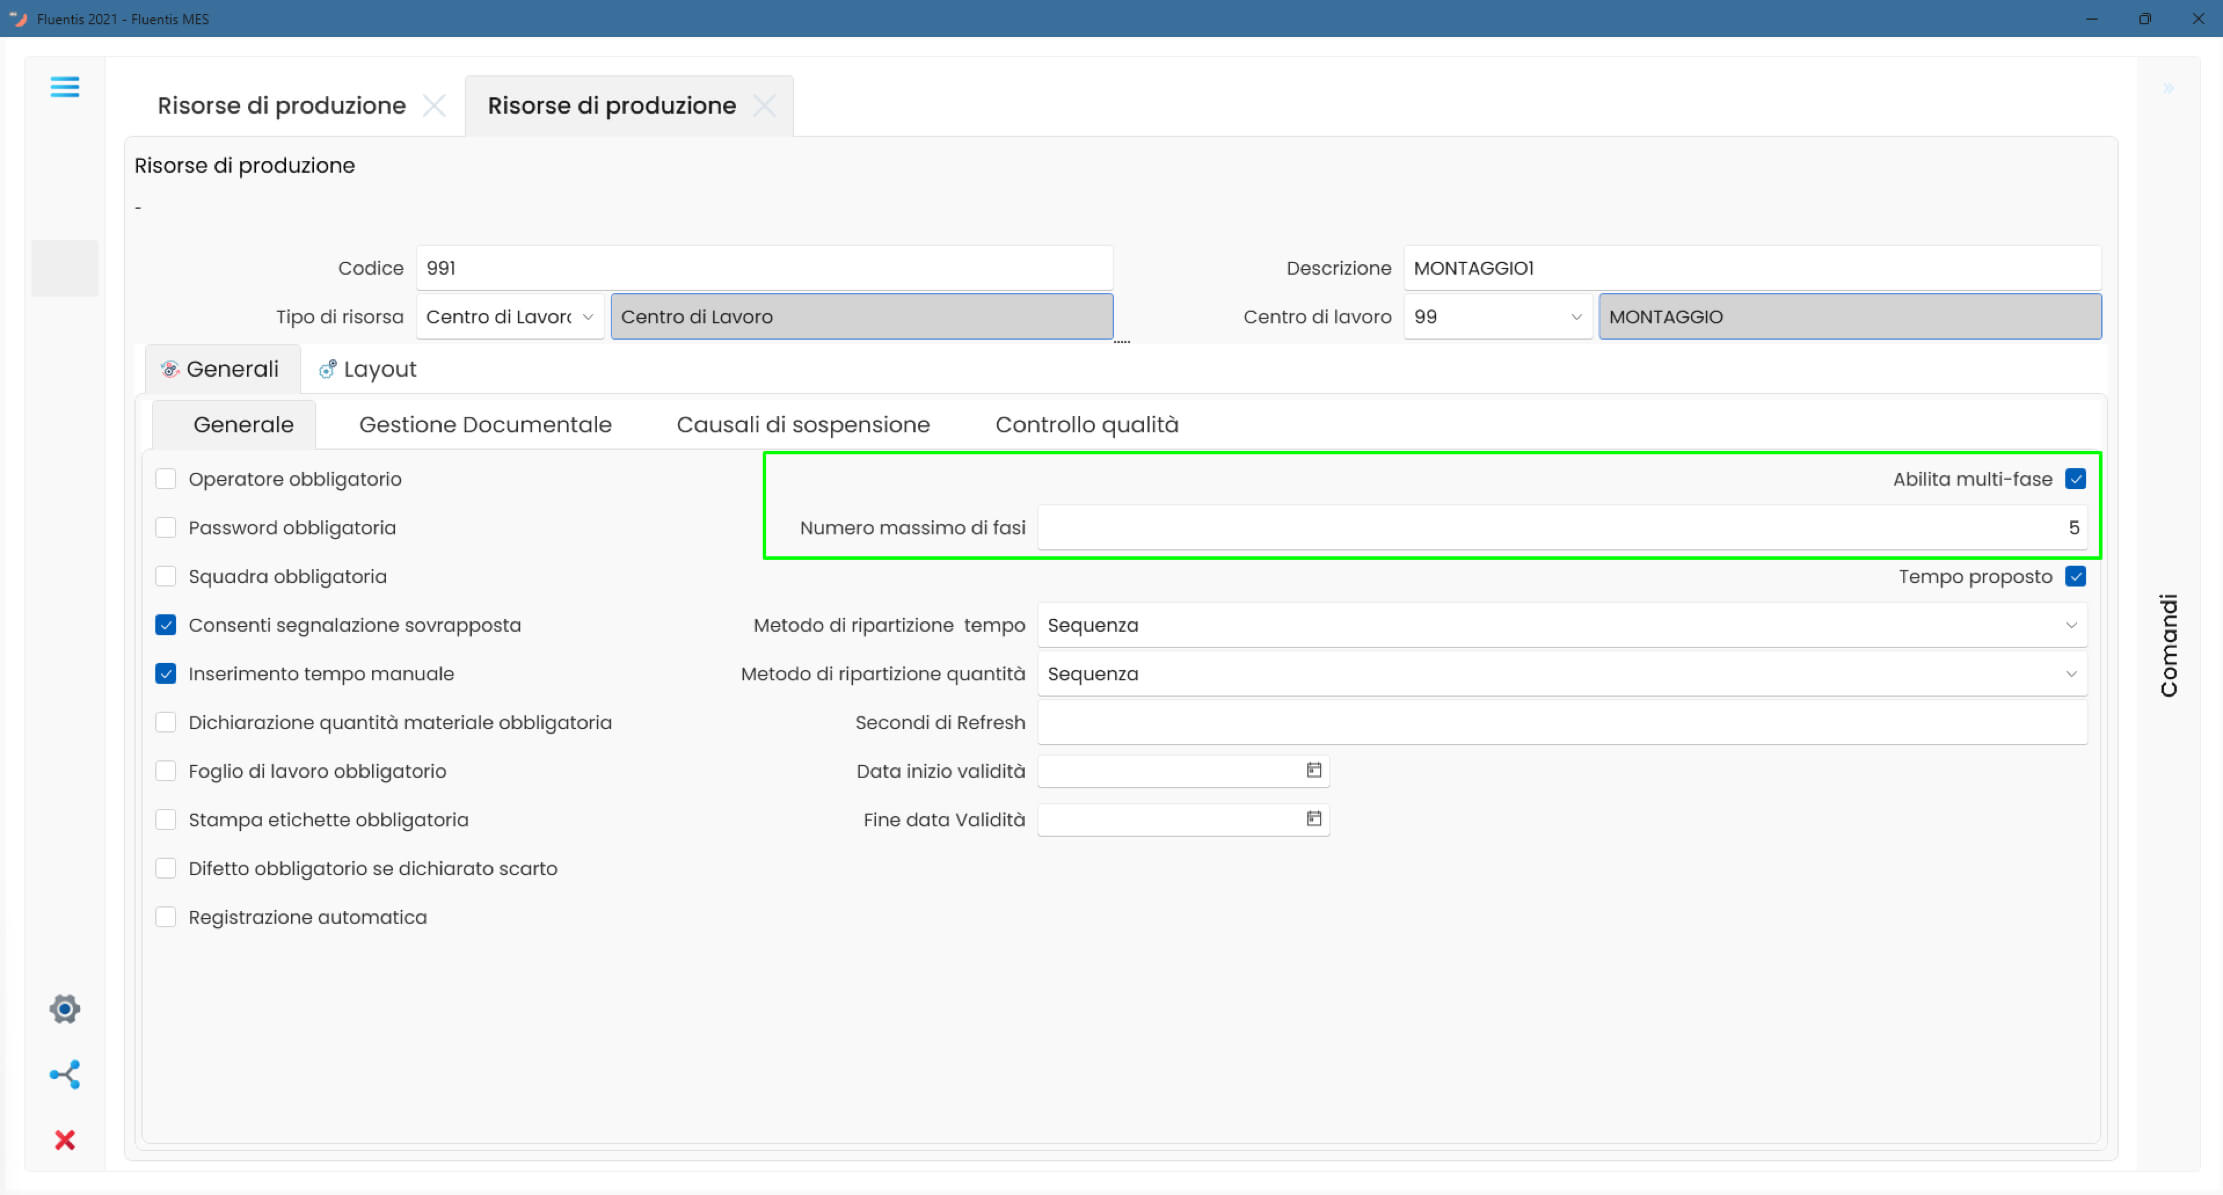The height and width of the screenshot is (1195, 2223).
Task: Open settings gear icon in sidebar
Action: (65, 1009)
